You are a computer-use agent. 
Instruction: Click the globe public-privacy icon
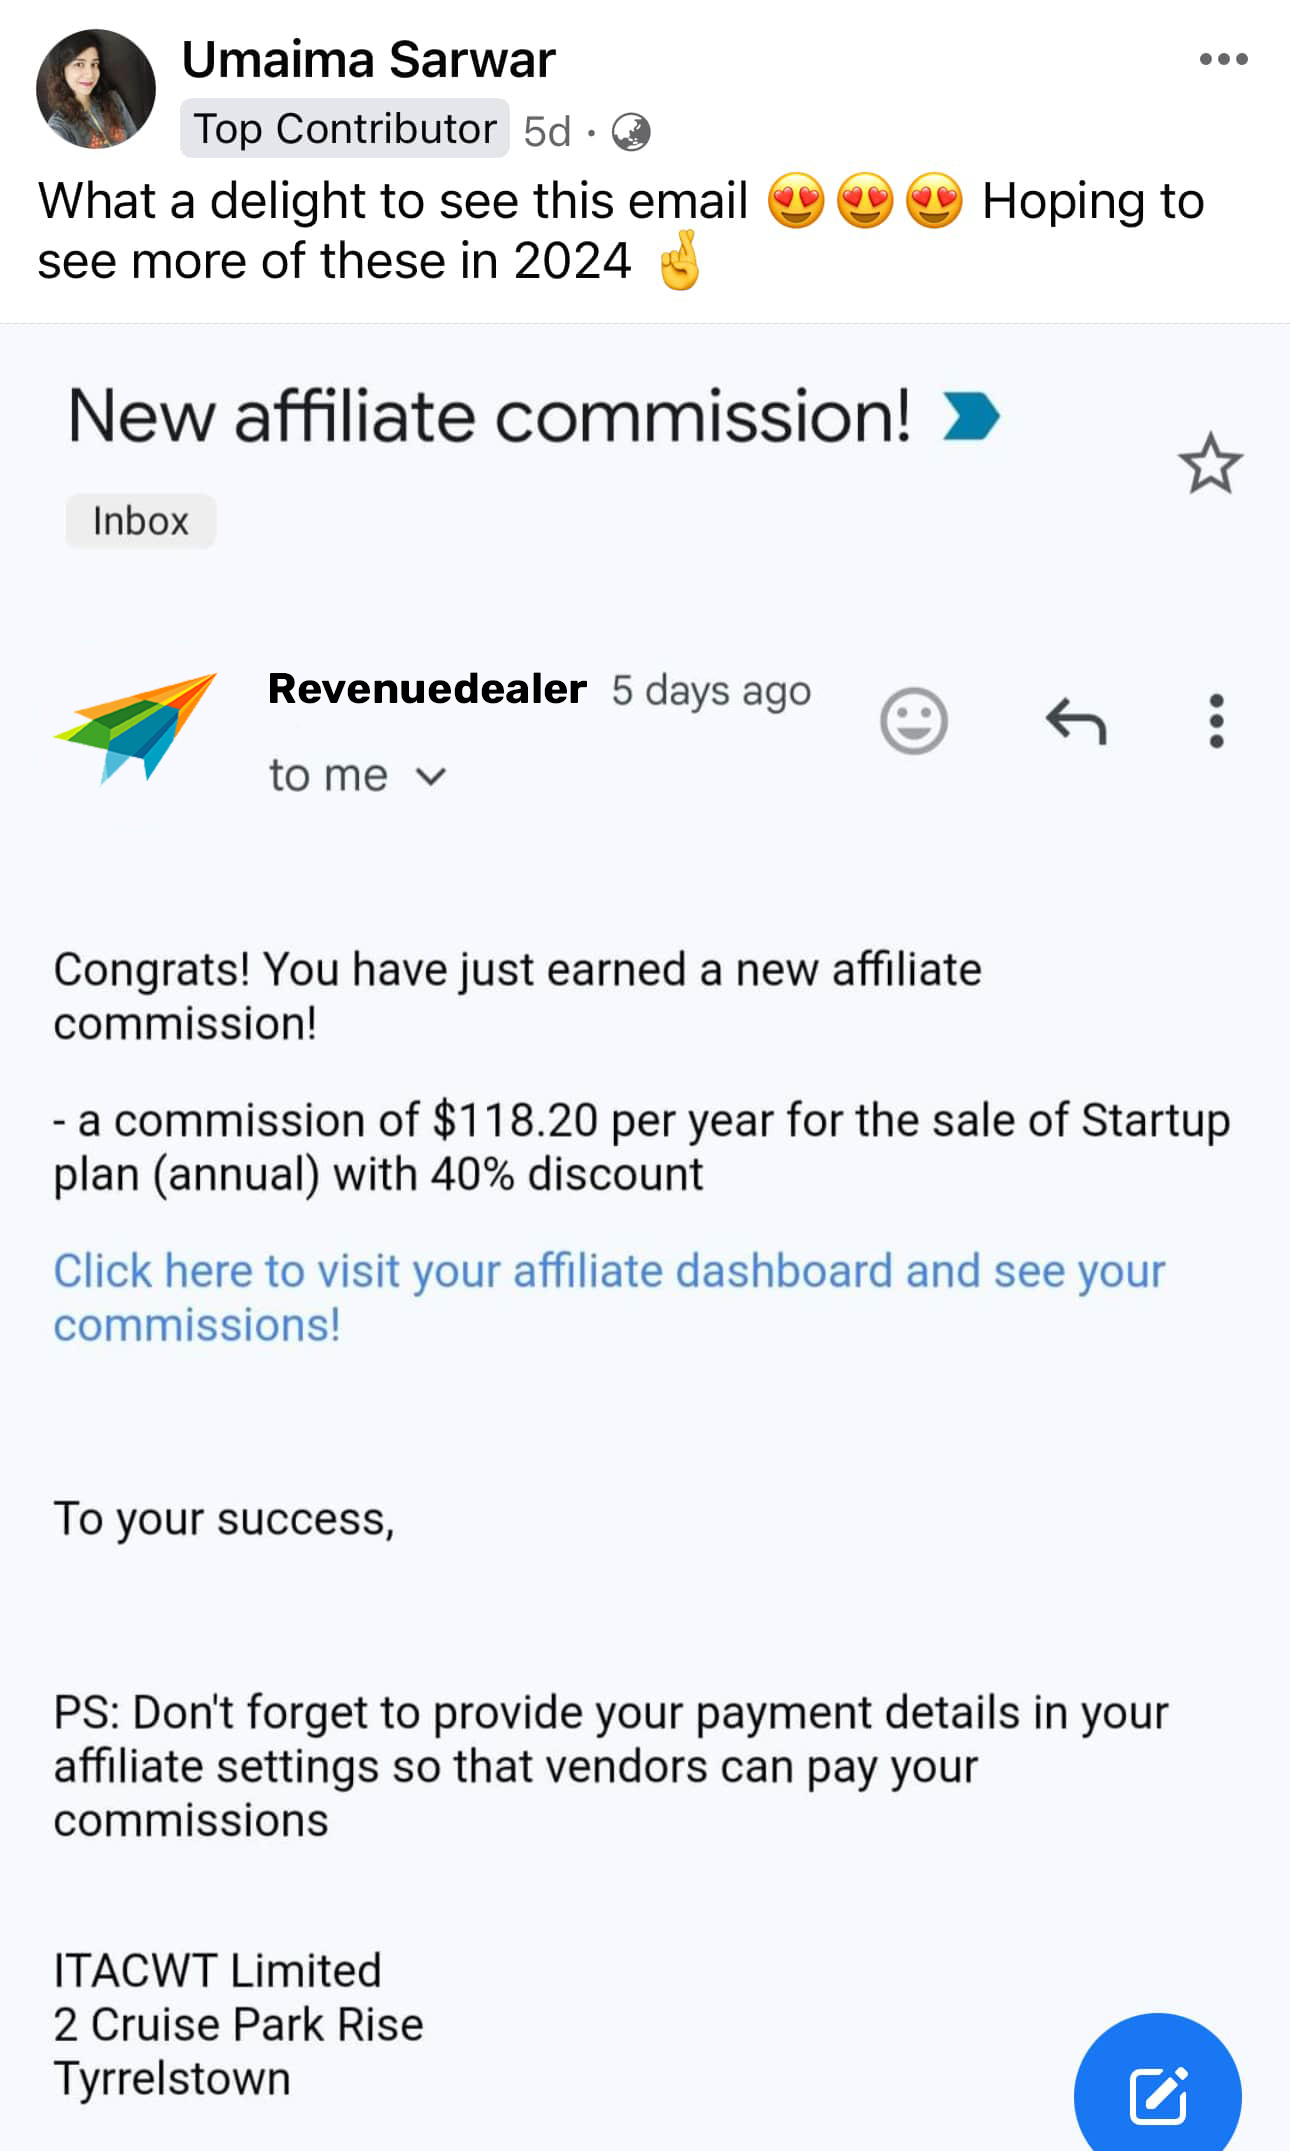[x=631, y=131]
